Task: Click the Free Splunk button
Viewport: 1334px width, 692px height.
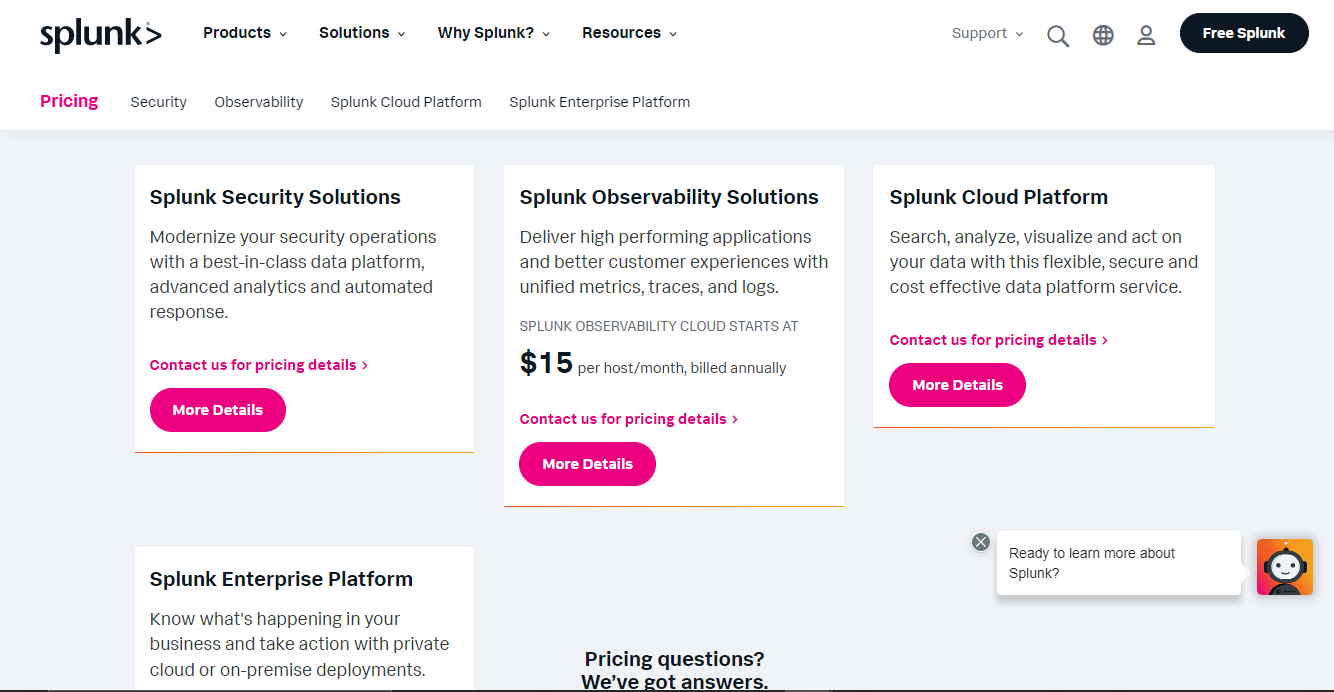Action: pos(1243,33)
